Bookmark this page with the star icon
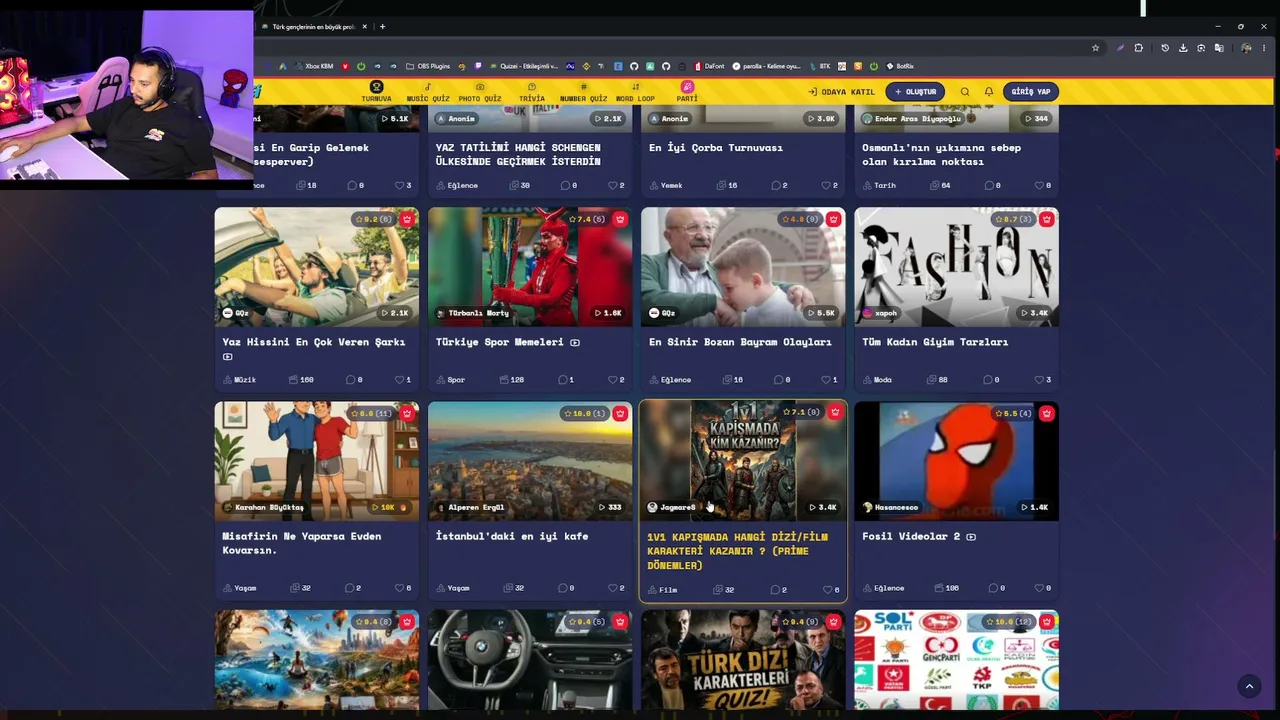Image resolution: width=1280 pixels, height=720 pixels. [x=1096, y=48]
